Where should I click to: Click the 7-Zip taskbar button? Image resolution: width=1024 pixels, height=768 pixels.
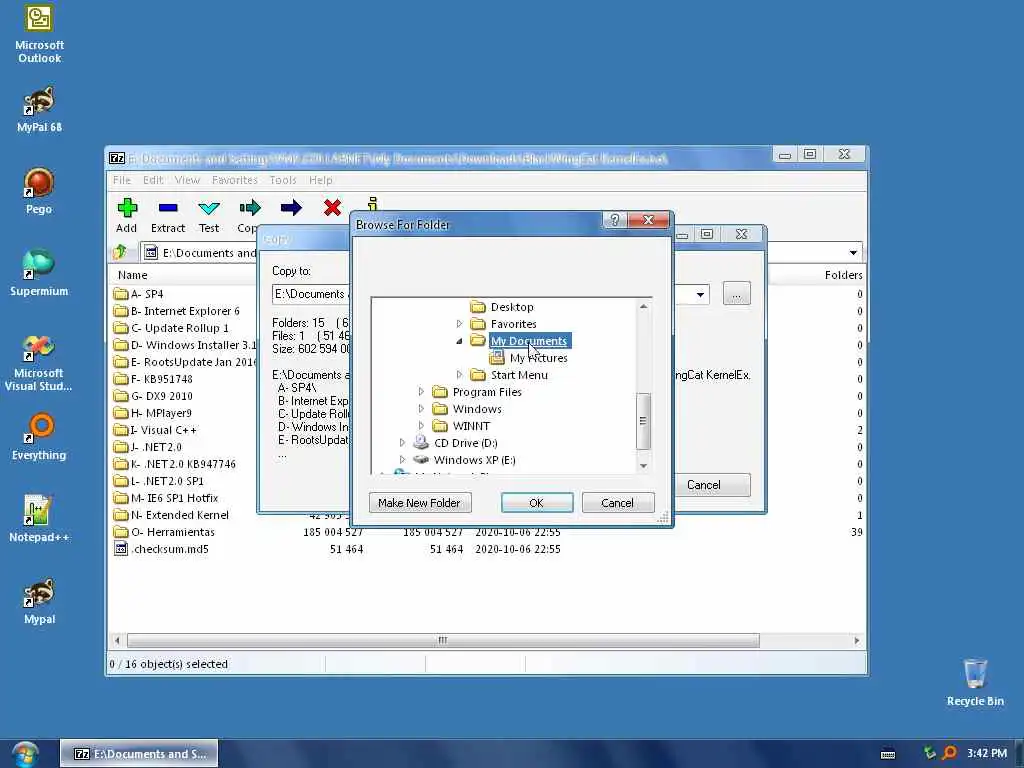point(139,754)
